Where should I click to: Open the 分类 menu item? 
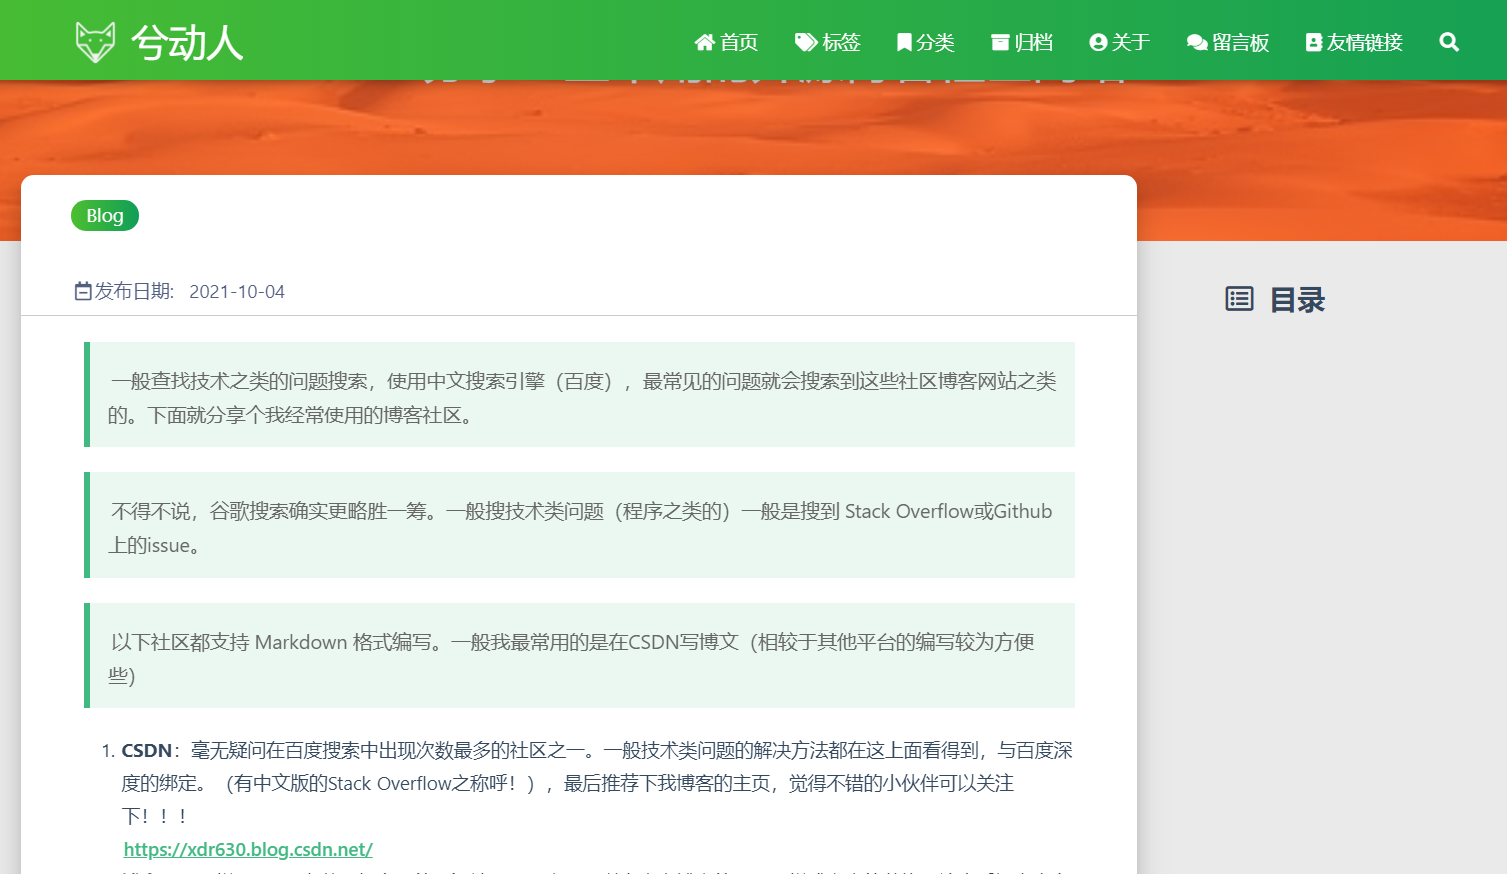point(935,42)
